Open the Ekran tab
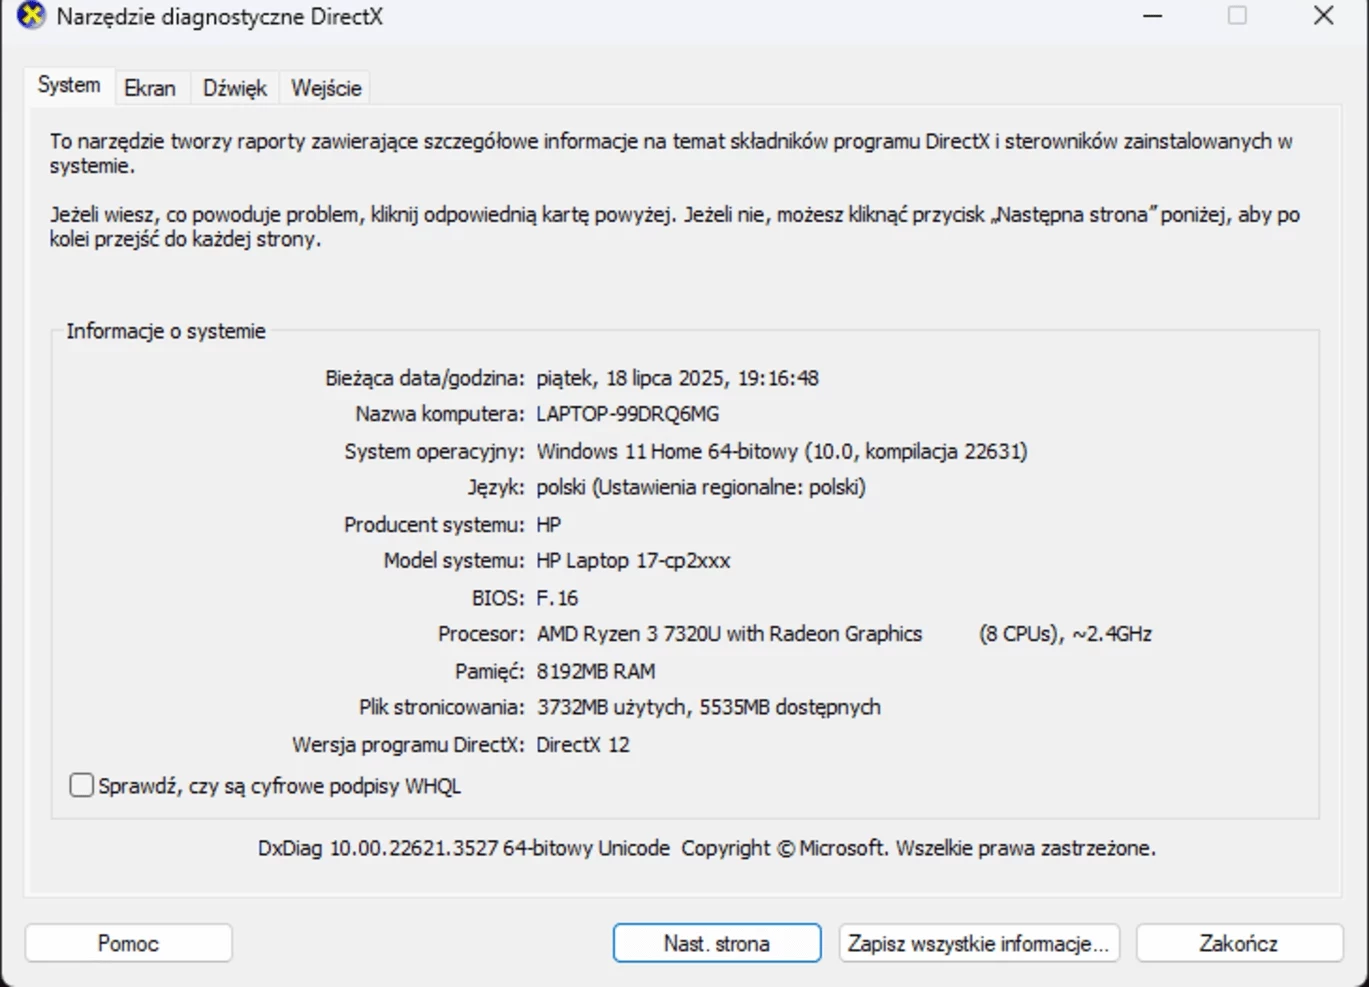This screenshot has width=1369, height=987. coord(150,88)
